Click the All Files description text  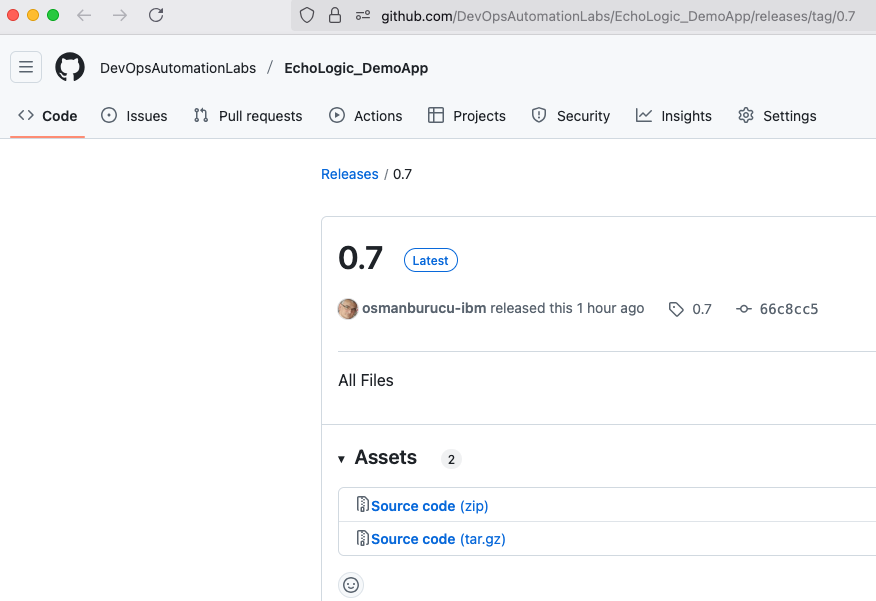point(365,380)
